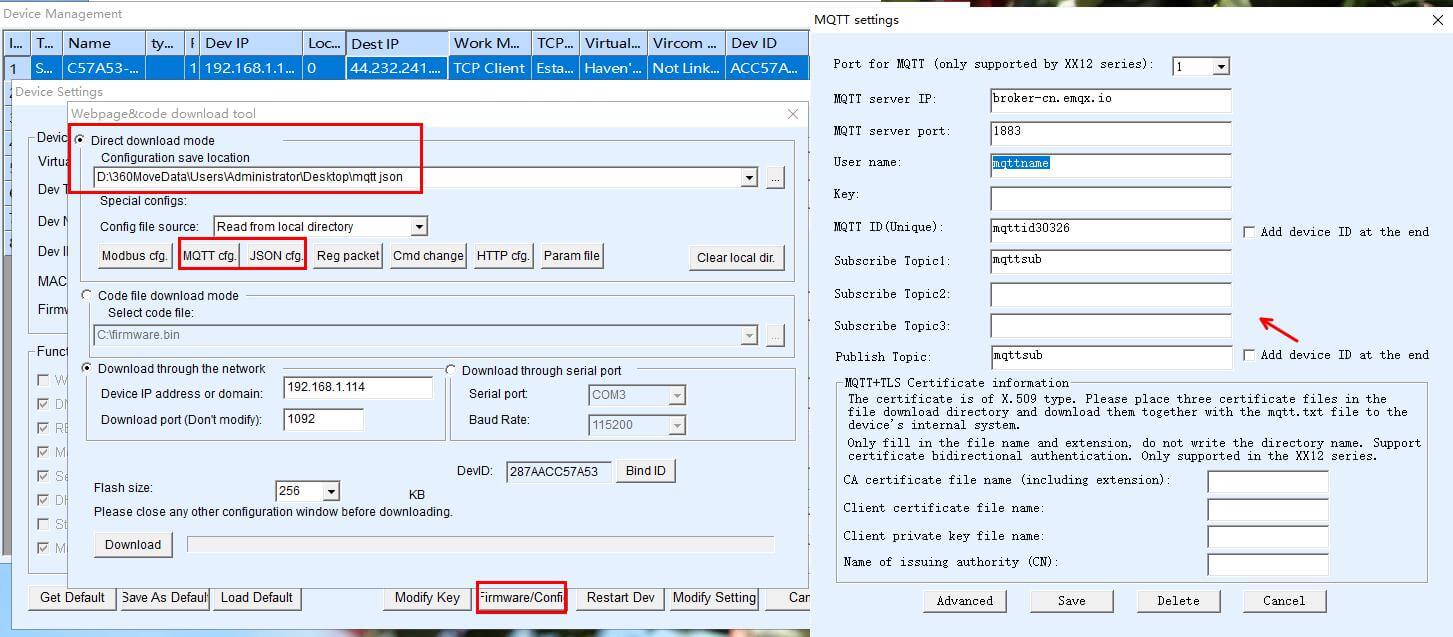
Task: Choose Download through serial port option
Action: coord(451,370)
